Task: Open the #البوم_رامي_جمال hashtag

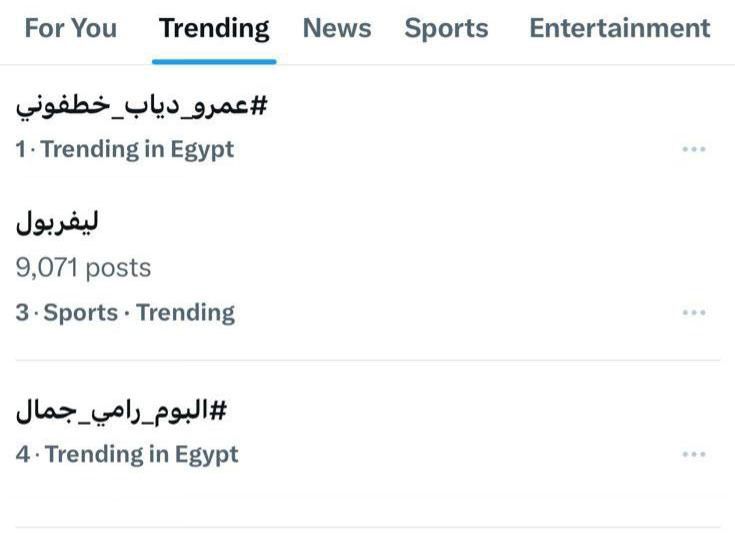Action: [x=122, y=411]
